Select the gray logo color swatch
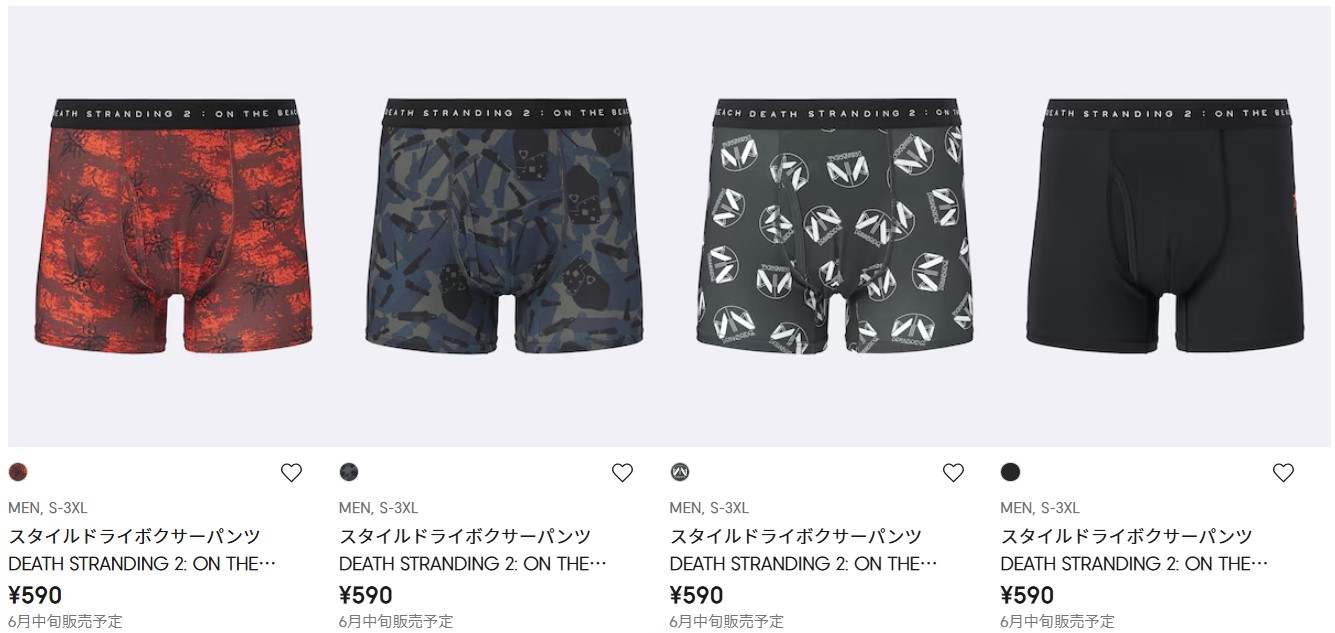This screenshot has width=1335, height=633. point(680,472)
